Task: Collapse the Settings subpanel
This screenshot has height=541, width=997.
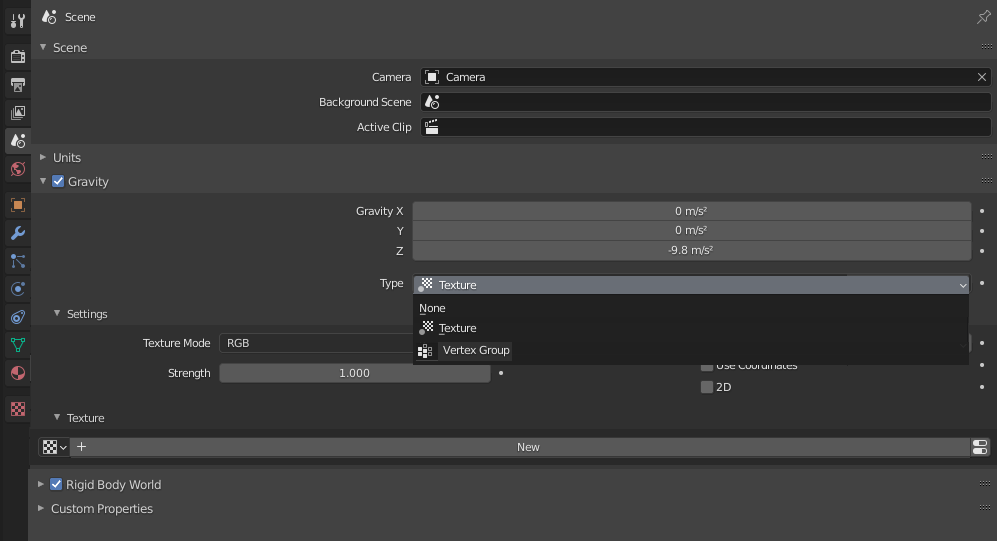Action: click(57, 313)
